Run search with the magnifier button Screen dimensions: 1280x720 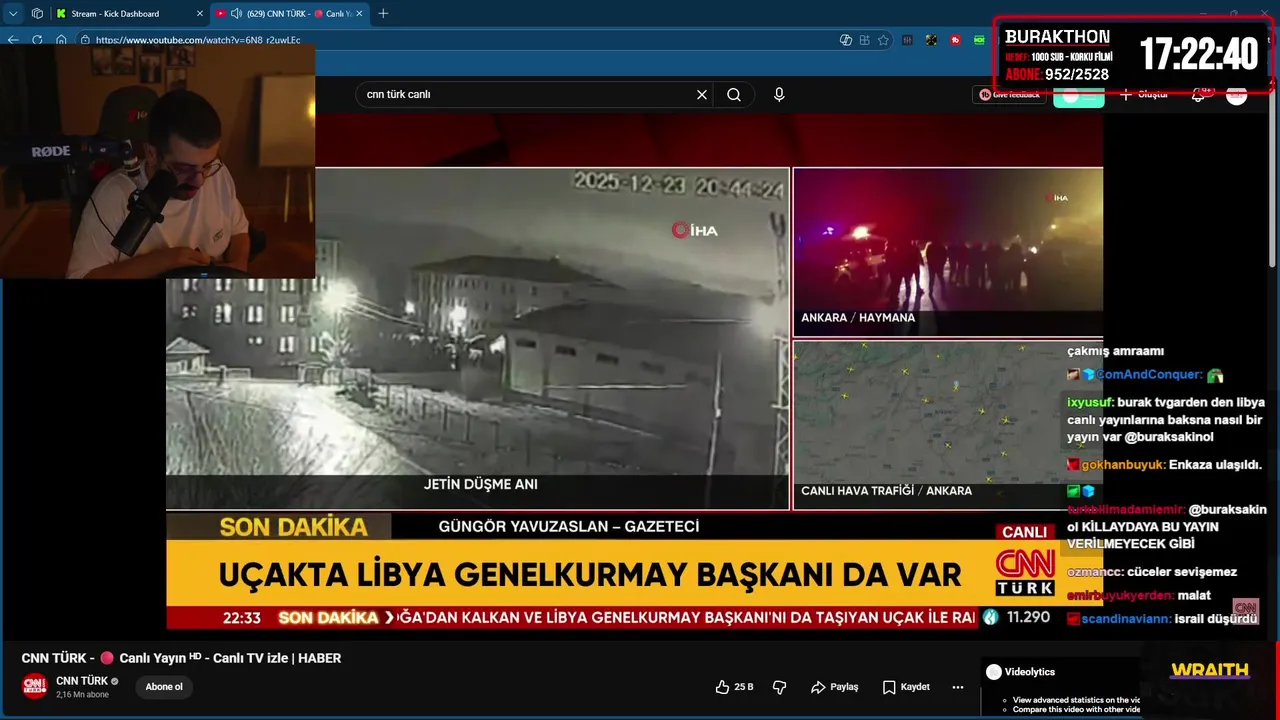coord(734,94)
